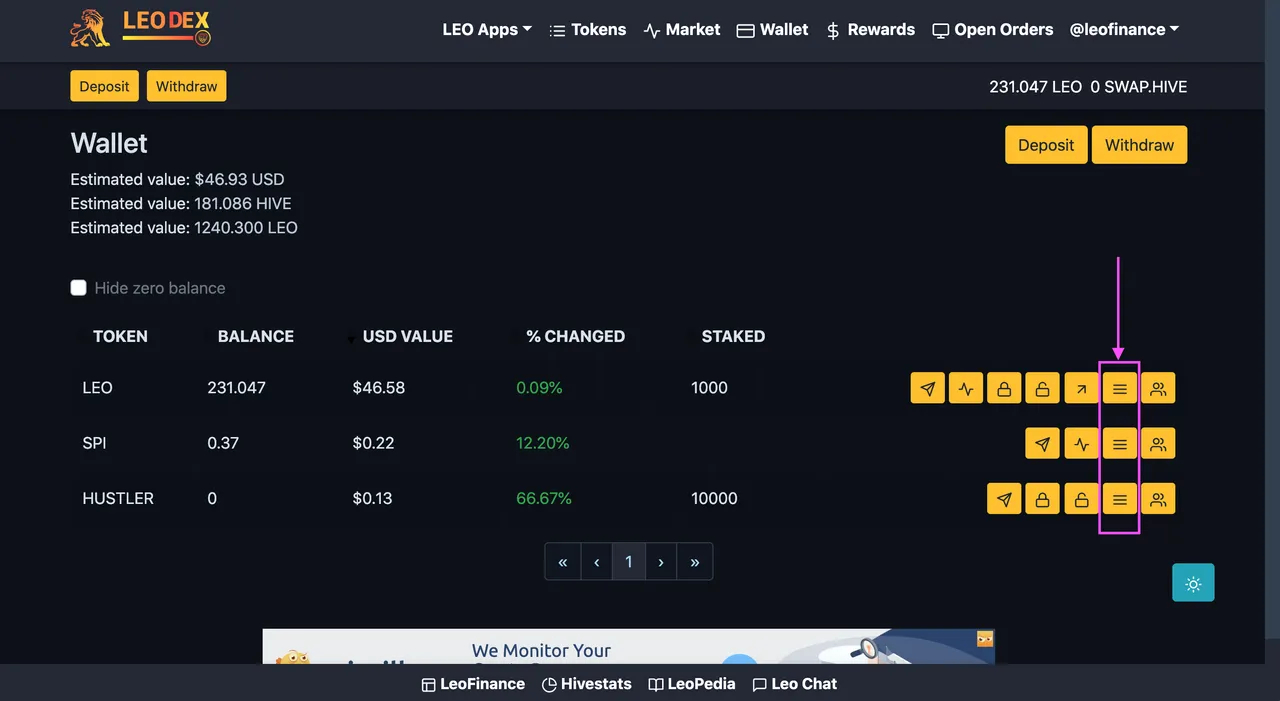Open SPI transaction history list icon

pos(1120,443)
